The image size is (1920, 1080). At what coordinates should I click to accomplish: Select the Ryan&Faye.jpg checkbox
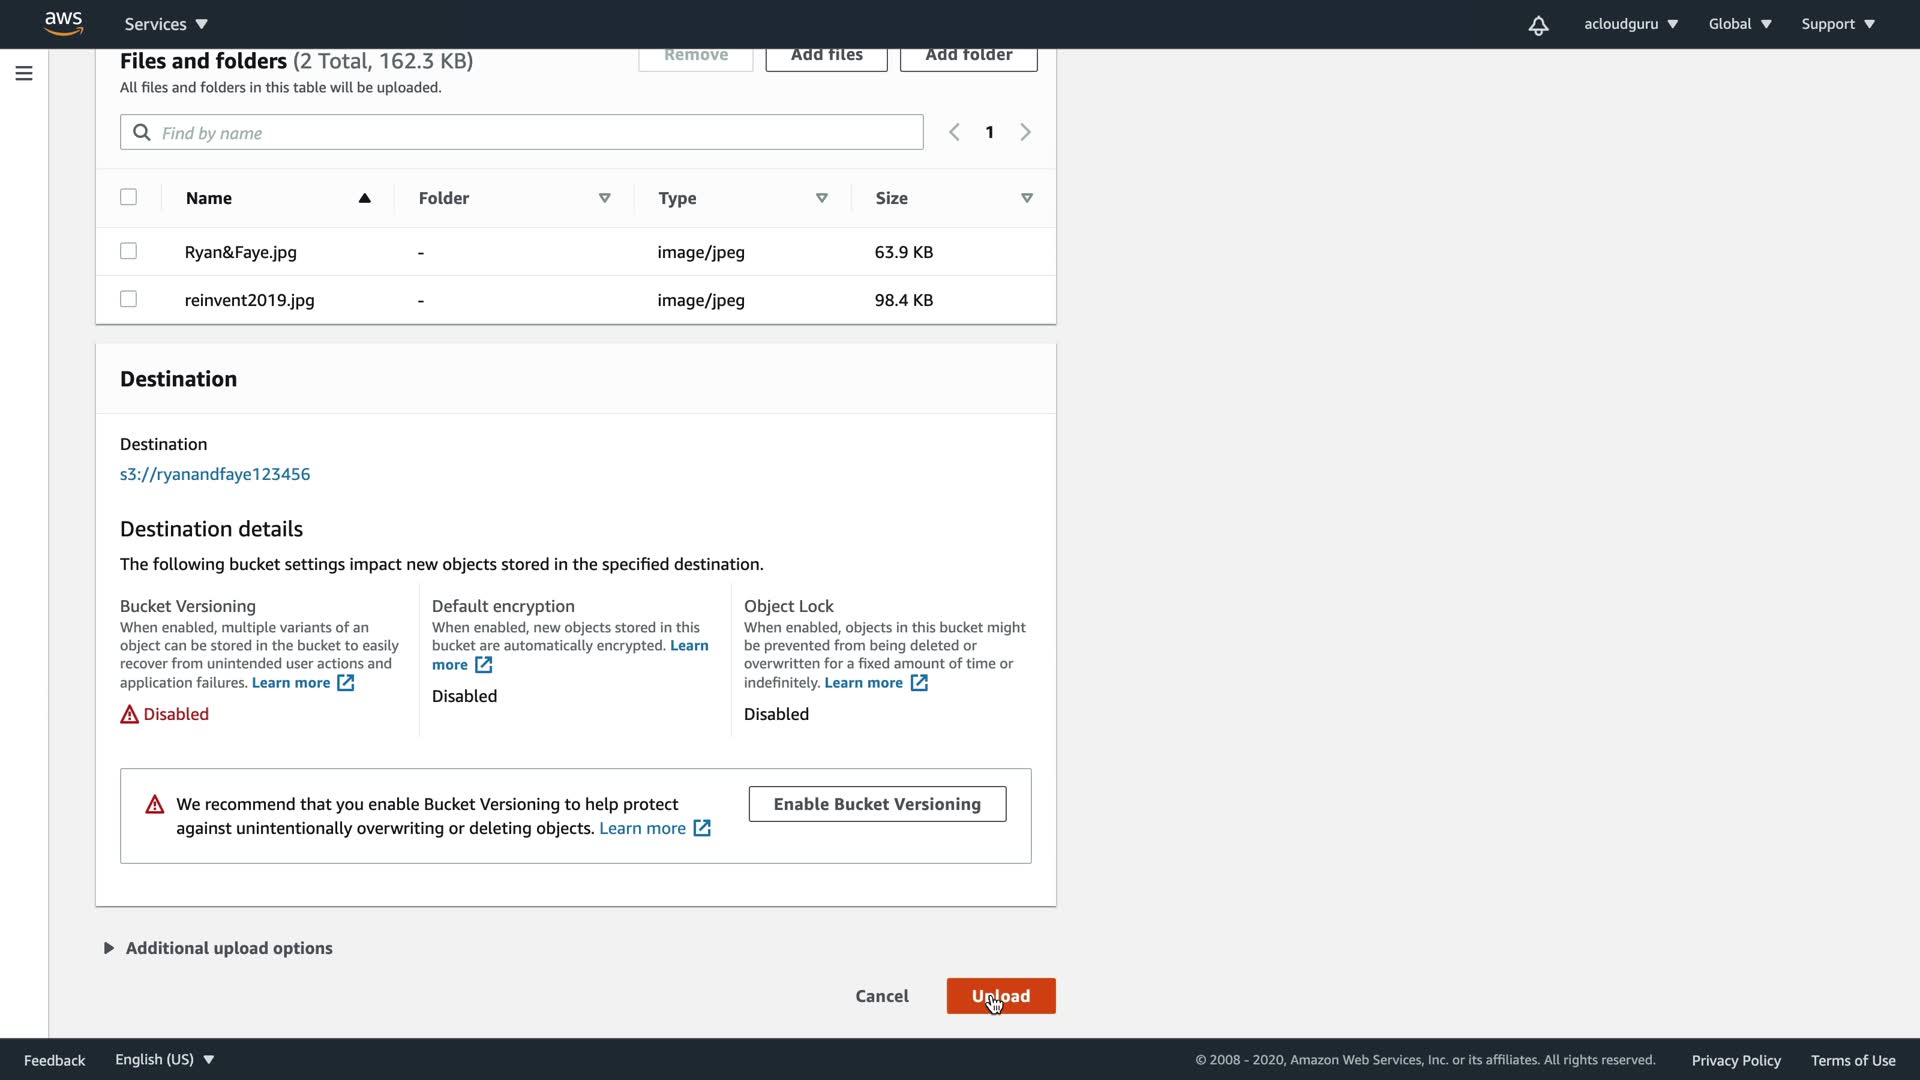(x=128, y=251)
